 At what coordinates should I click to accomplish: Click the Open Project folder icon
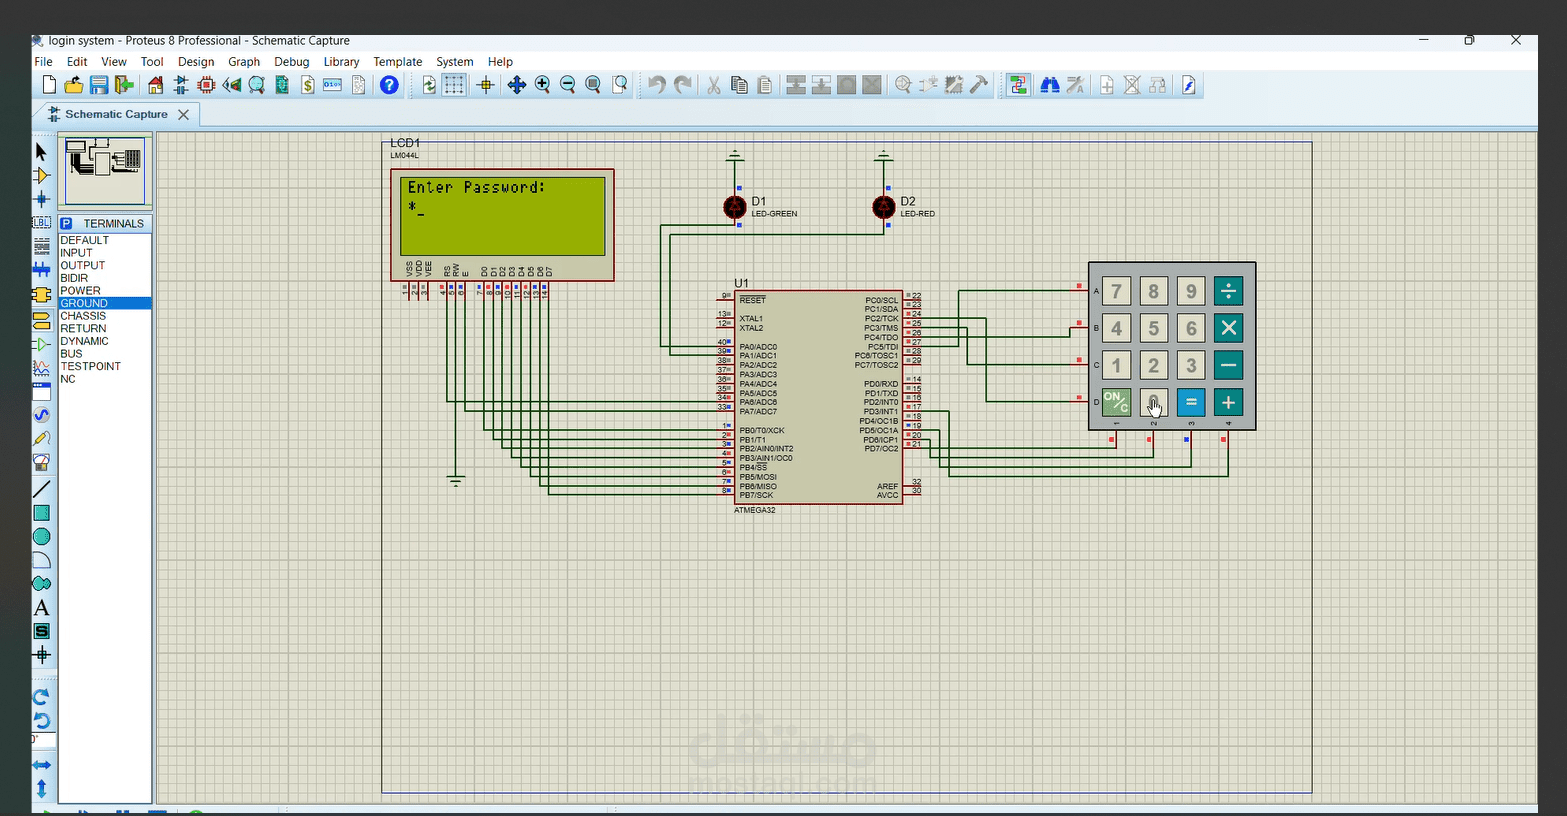pos(74,85)
